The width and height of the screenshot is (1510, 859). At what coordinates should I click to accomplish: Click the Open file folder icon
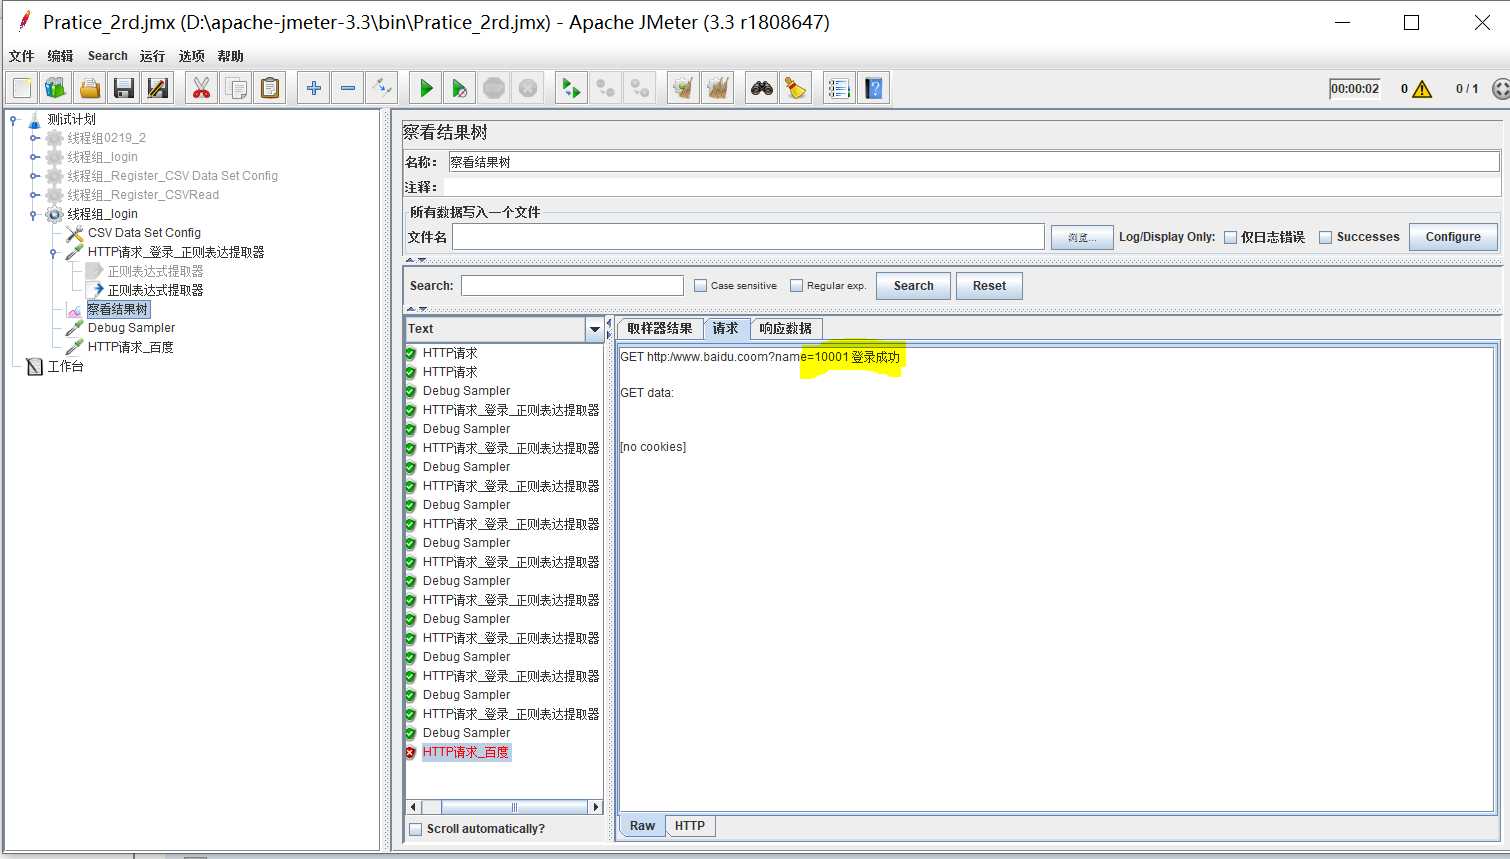tap(90, 88)
